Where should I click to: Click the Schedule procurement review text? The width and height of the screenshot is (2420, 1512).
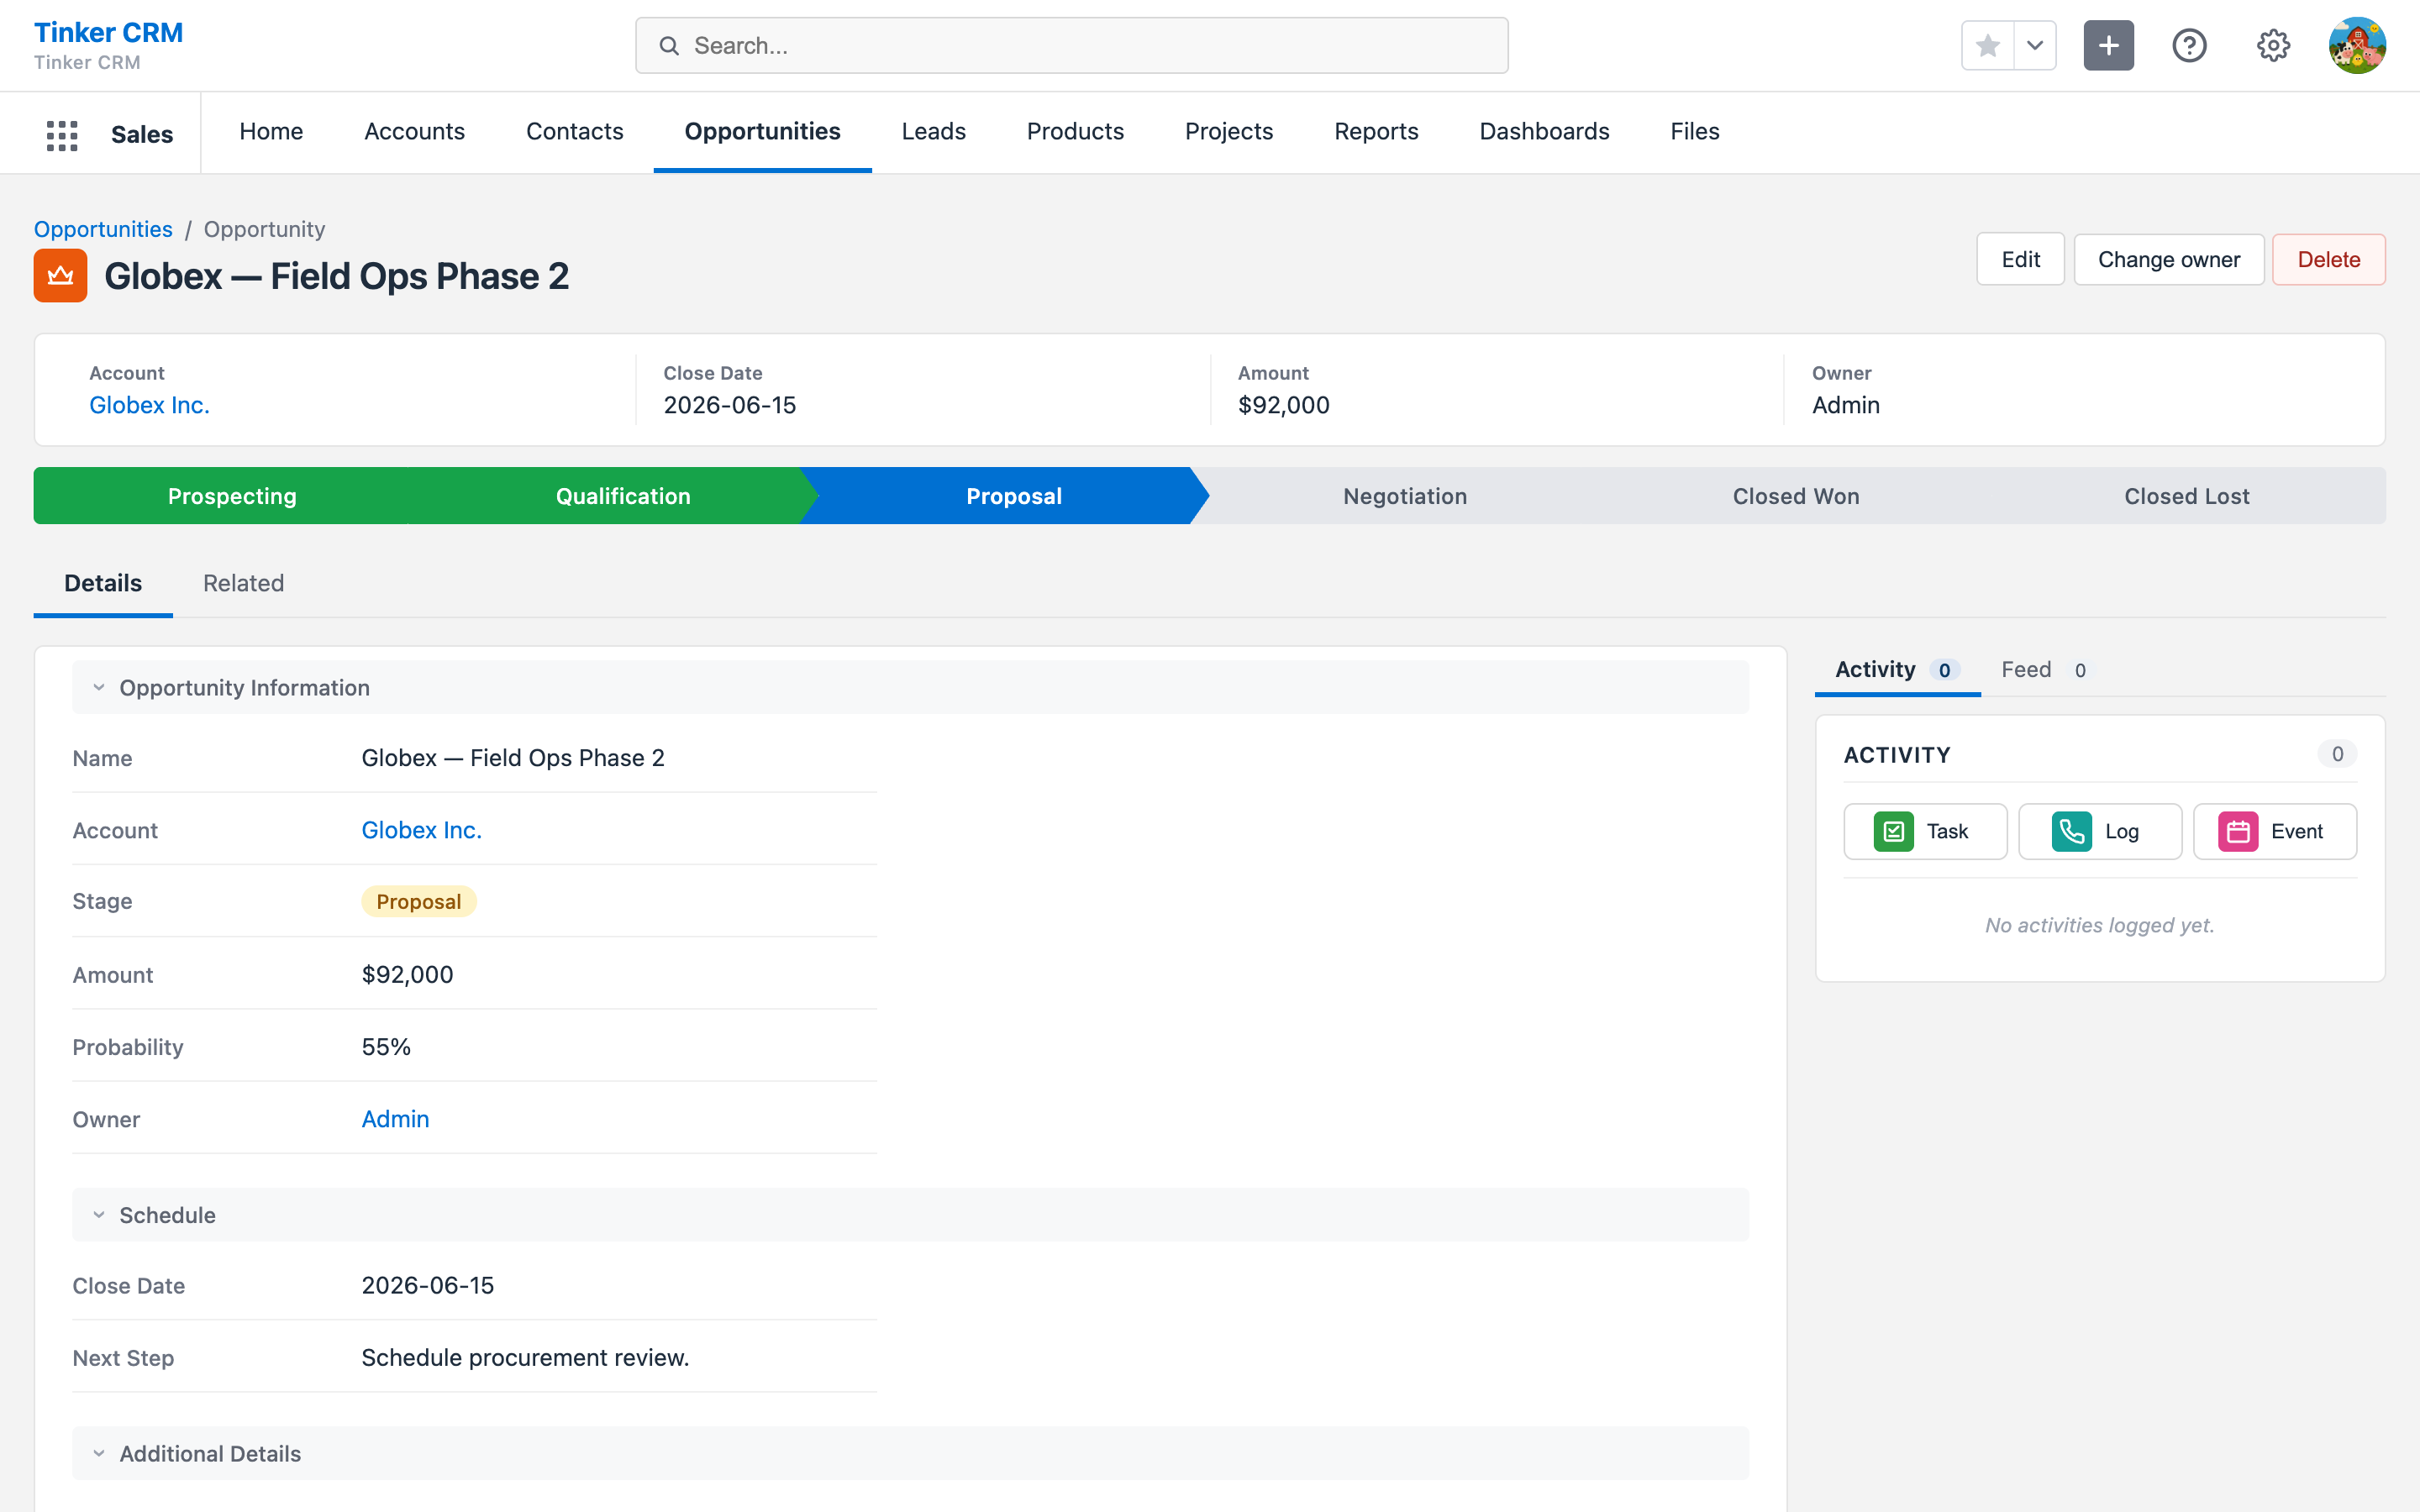point(525,1358)
